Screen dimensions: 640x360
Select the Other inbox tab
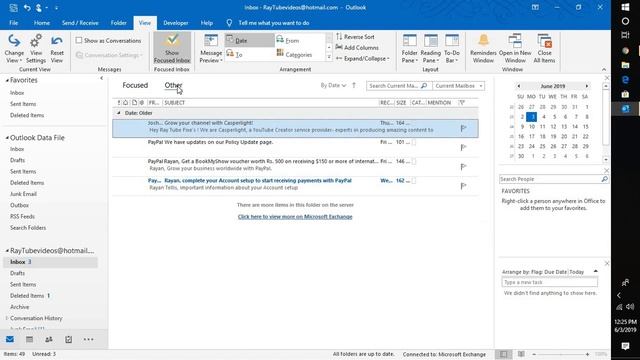173,85
